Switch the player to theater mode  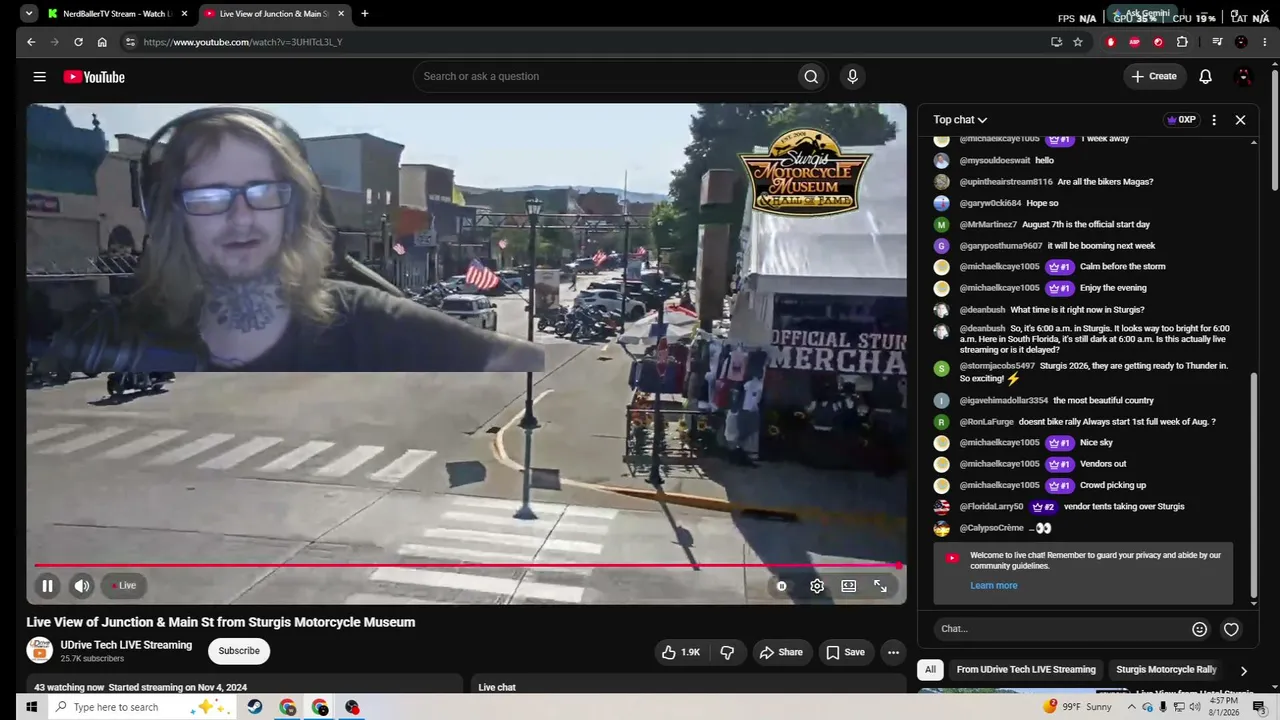click(x=848, y=586)
